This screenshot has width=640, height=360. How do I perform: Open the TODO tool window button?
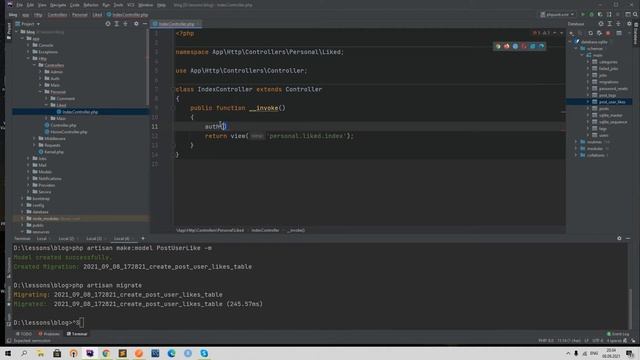(x=24, y=334)
